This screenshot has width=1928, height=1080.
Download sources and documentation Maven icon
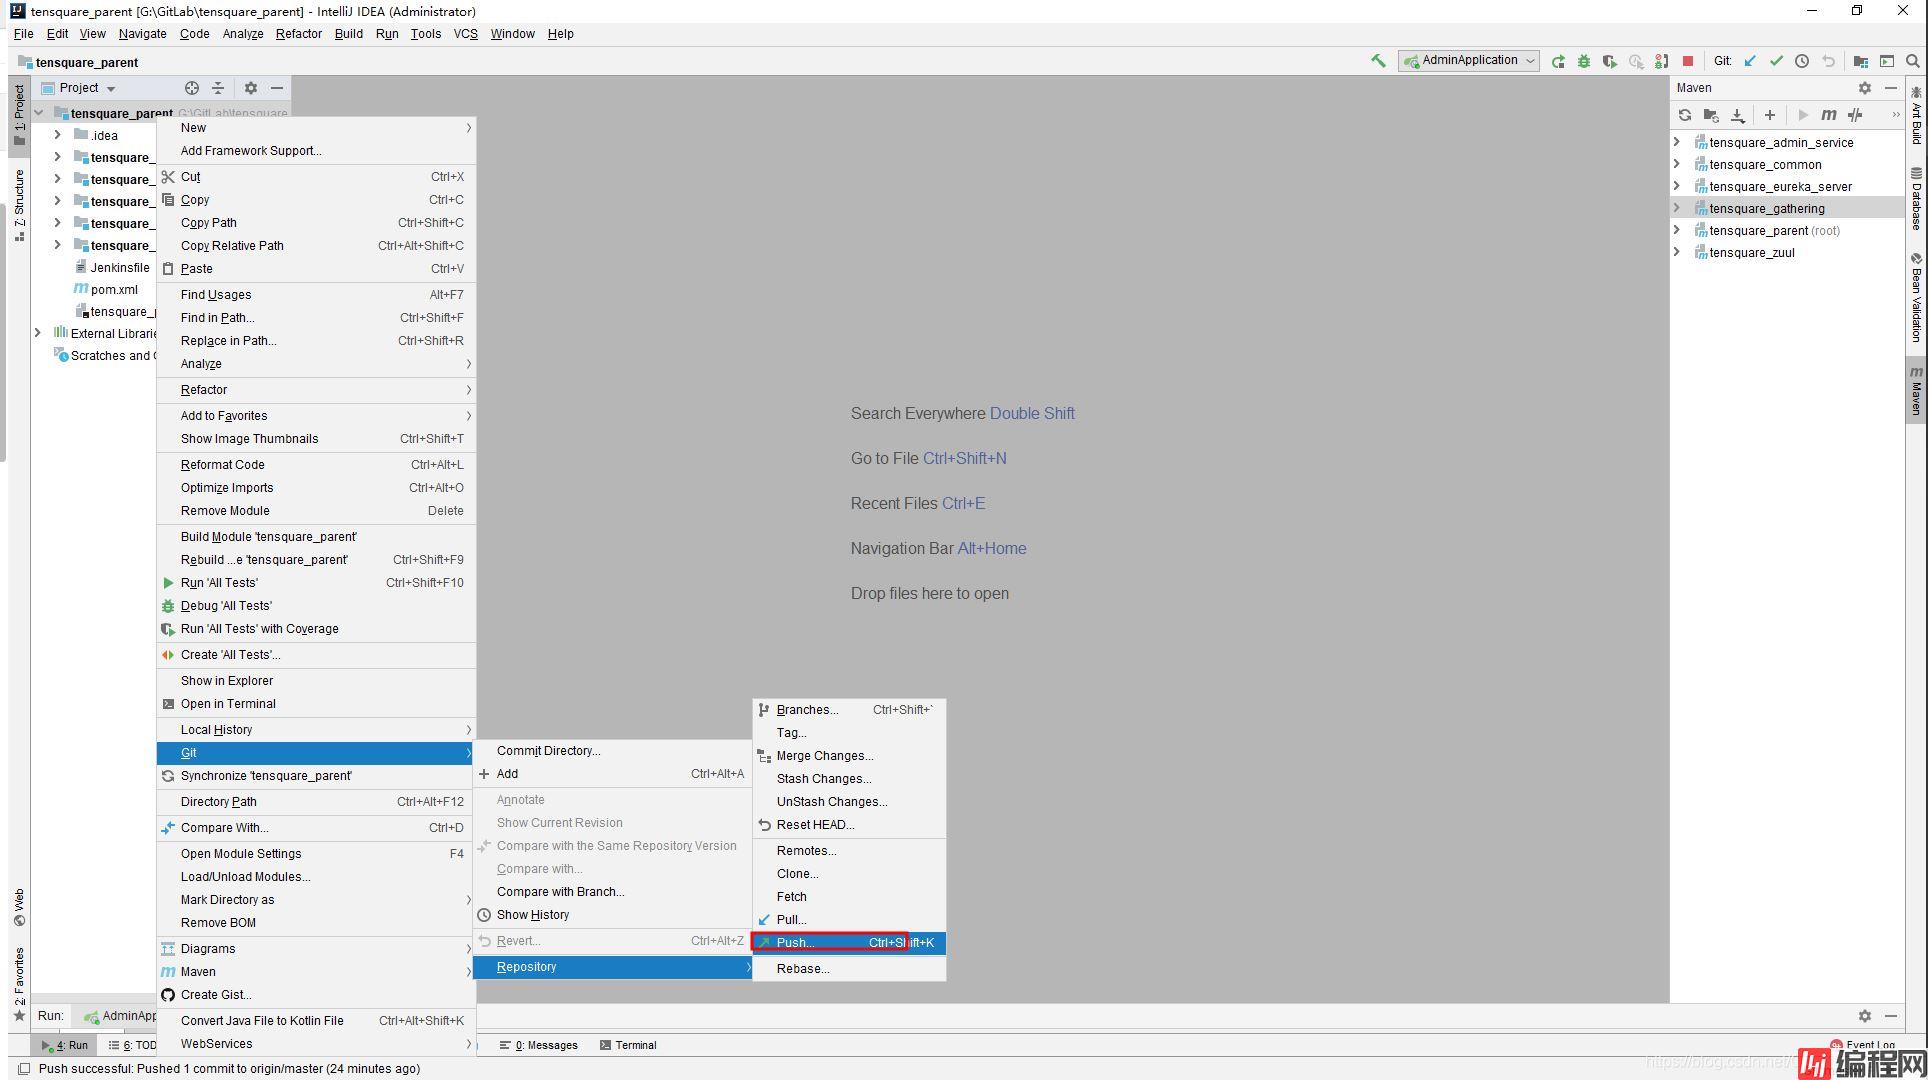pyautogui.click(x=1738, y=115)
